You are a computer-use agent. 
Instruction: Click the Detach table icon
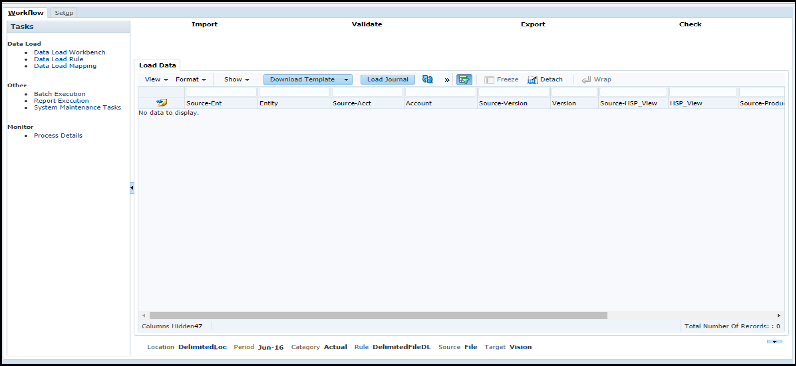pos(533,80)
